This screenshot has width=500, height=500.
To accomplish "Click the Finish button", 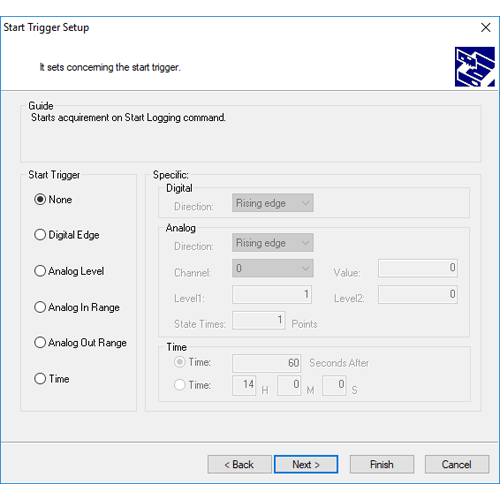I will [x=382, y=464].
